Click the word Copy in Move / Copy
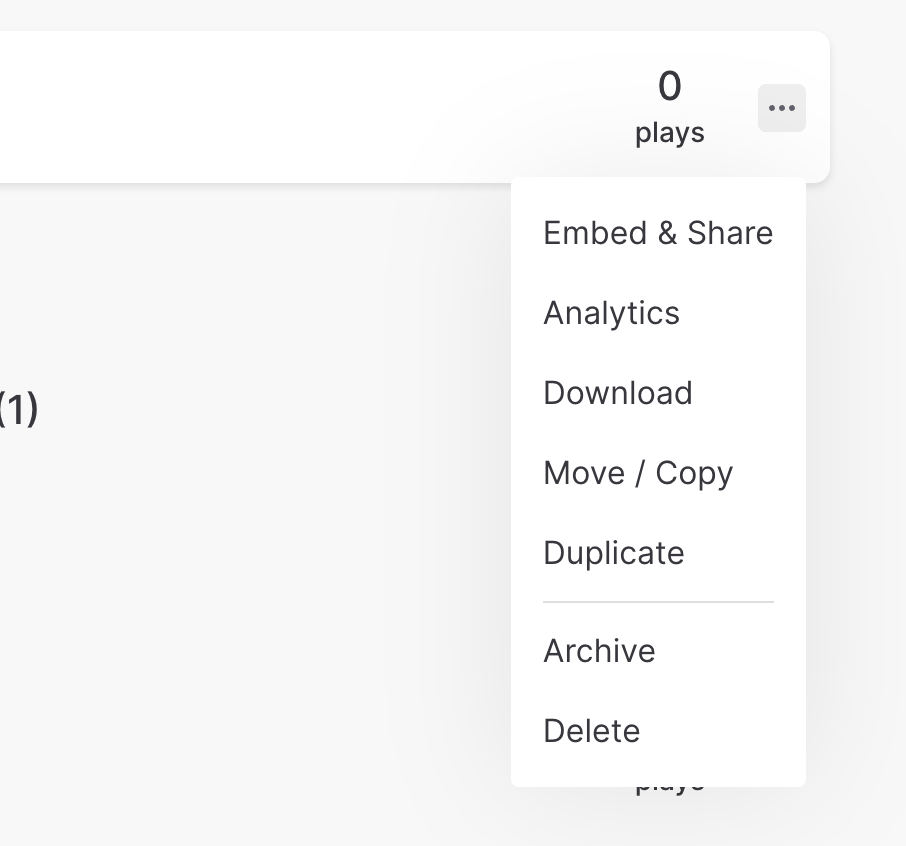Viewport: 906px width, 846px height. coord(694,474)
